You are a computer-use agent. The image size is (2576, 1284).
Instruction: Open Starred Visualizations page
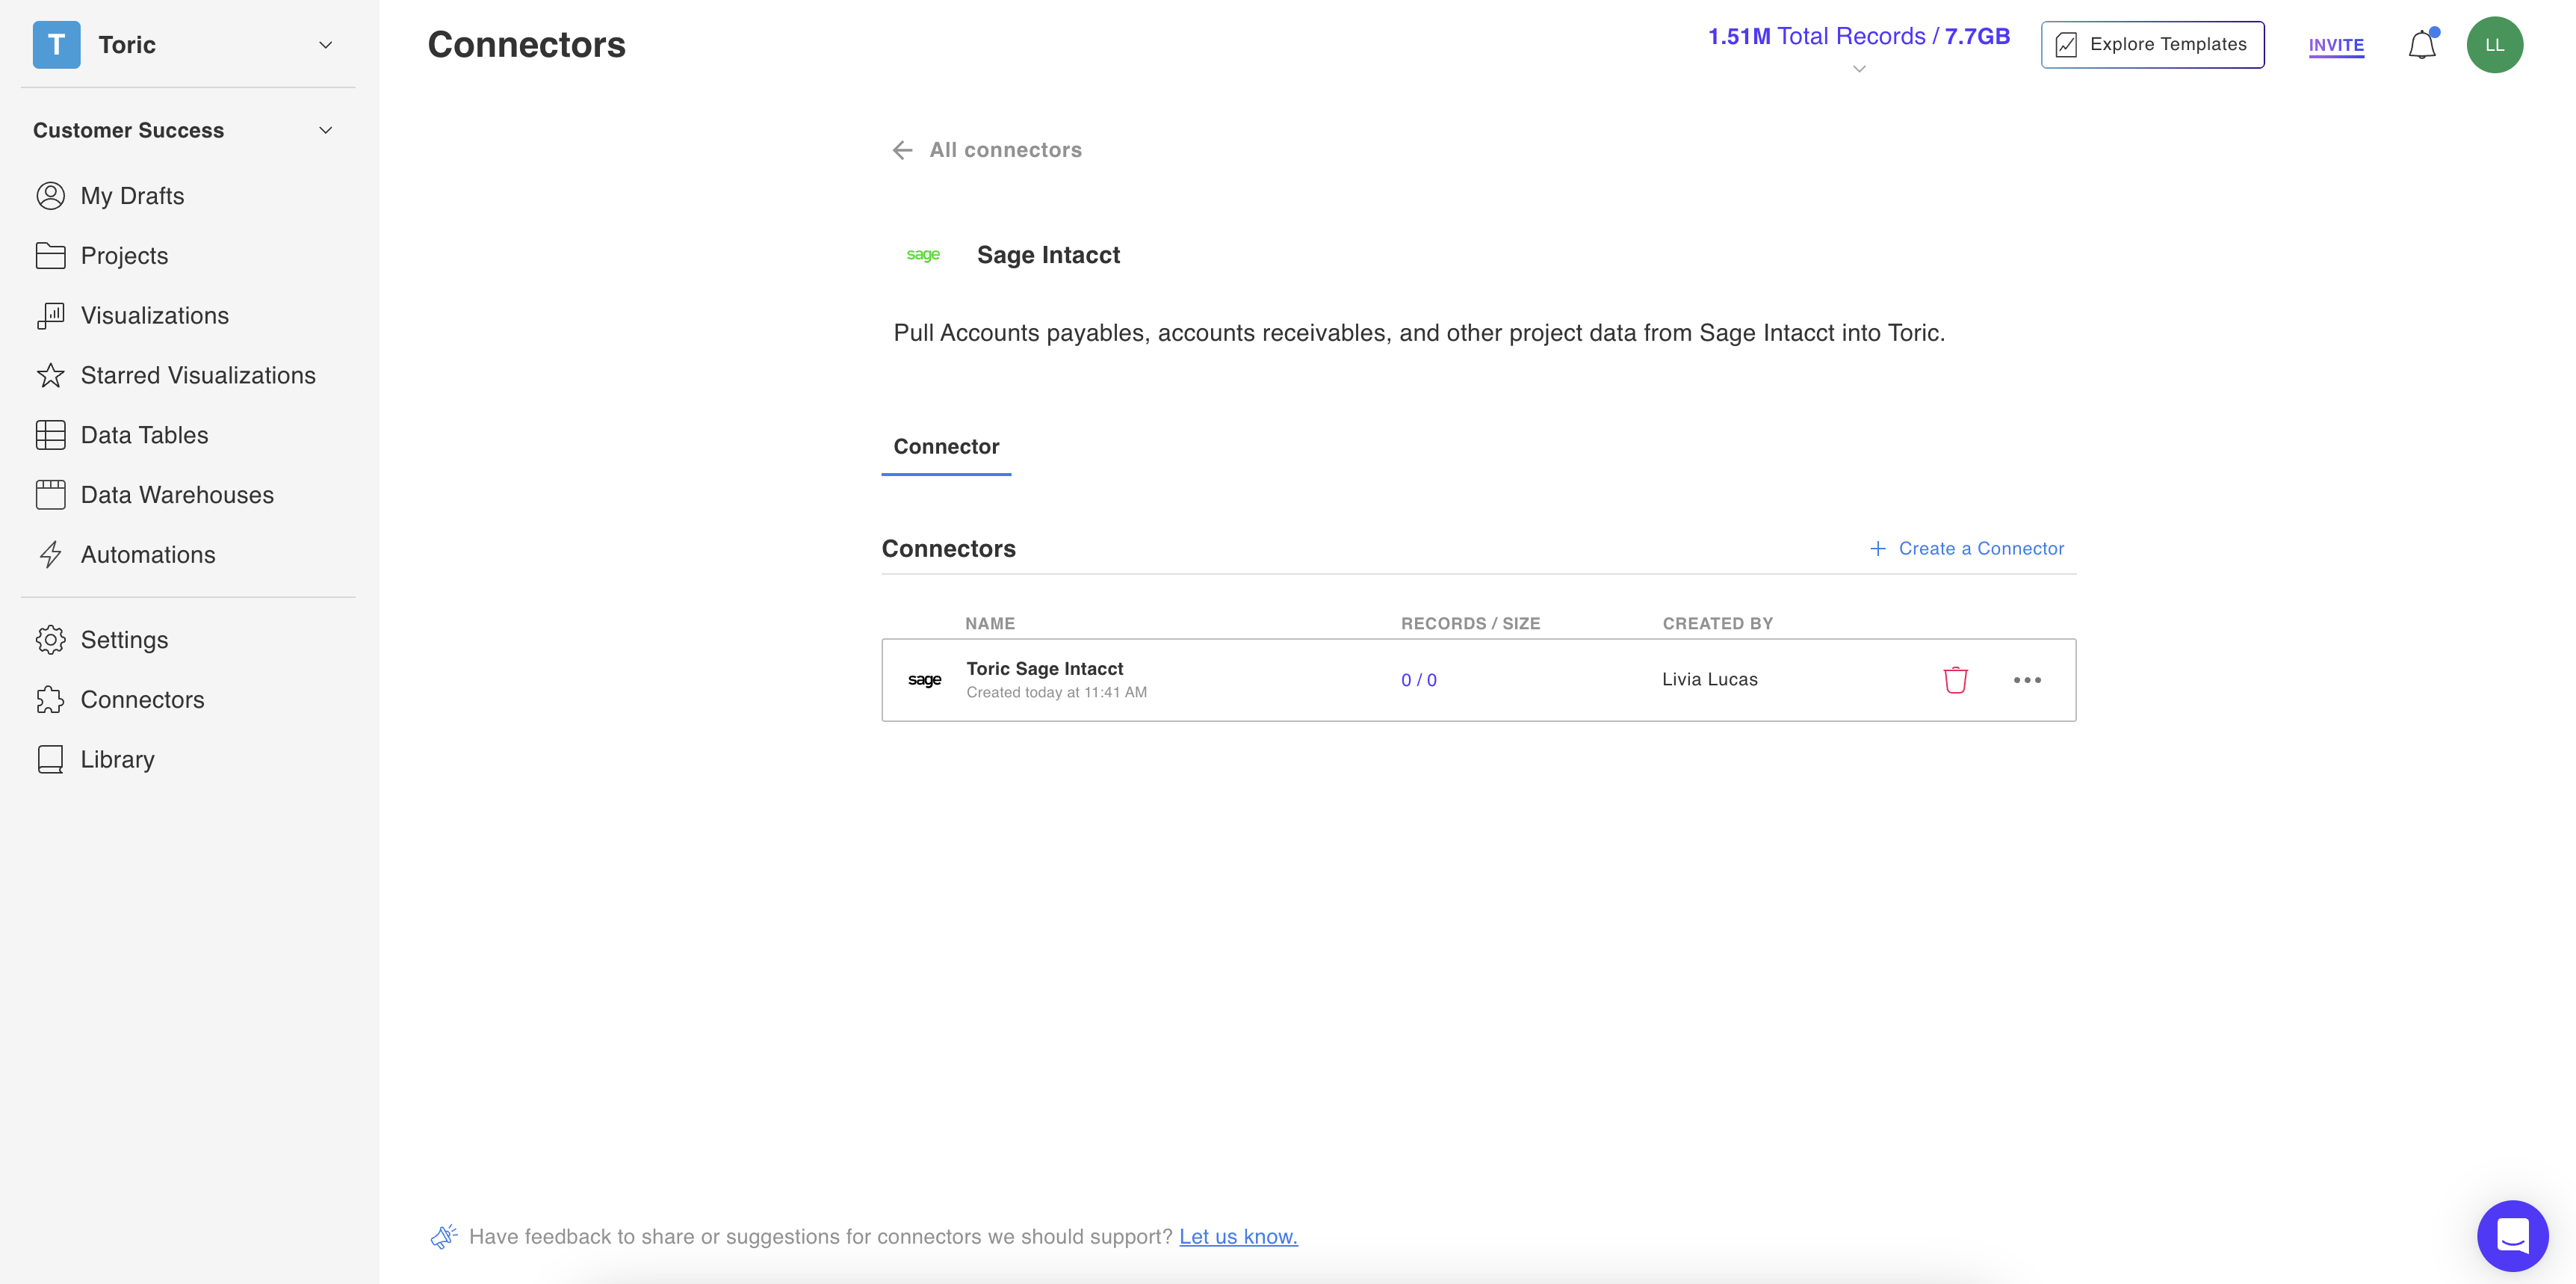[198, 376]
